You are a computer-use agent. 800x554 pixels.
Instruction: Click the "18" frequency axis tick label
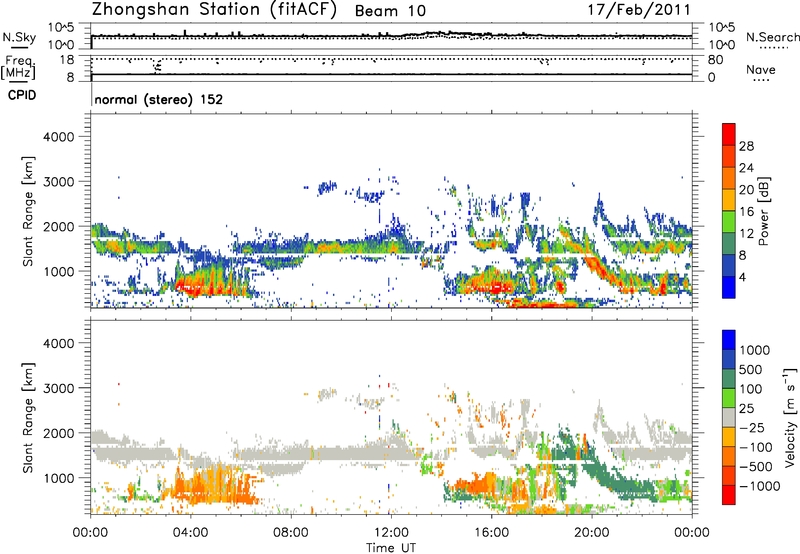tap(67, 60)
